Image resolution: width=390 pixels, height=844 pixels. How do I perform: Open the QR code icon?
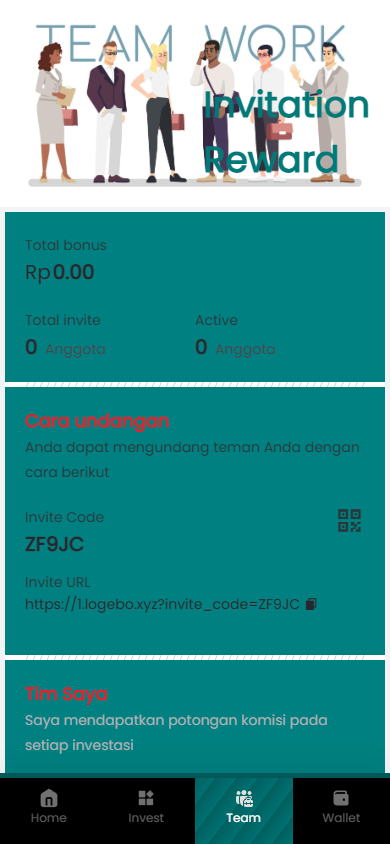(349, 521)
